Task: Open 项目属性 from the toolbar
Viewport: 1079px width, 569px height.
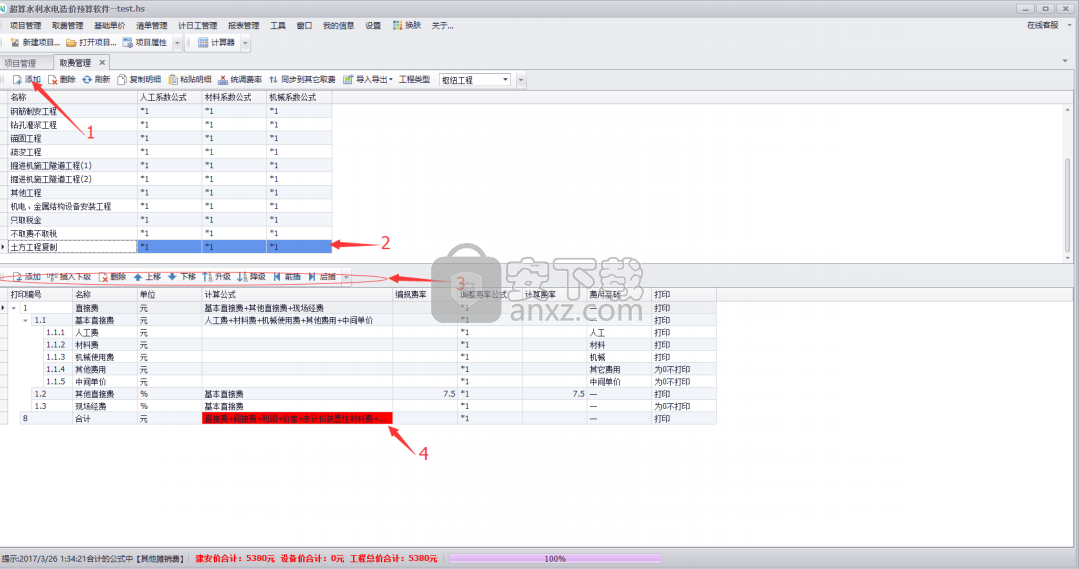Action: (x=145, y=43)
